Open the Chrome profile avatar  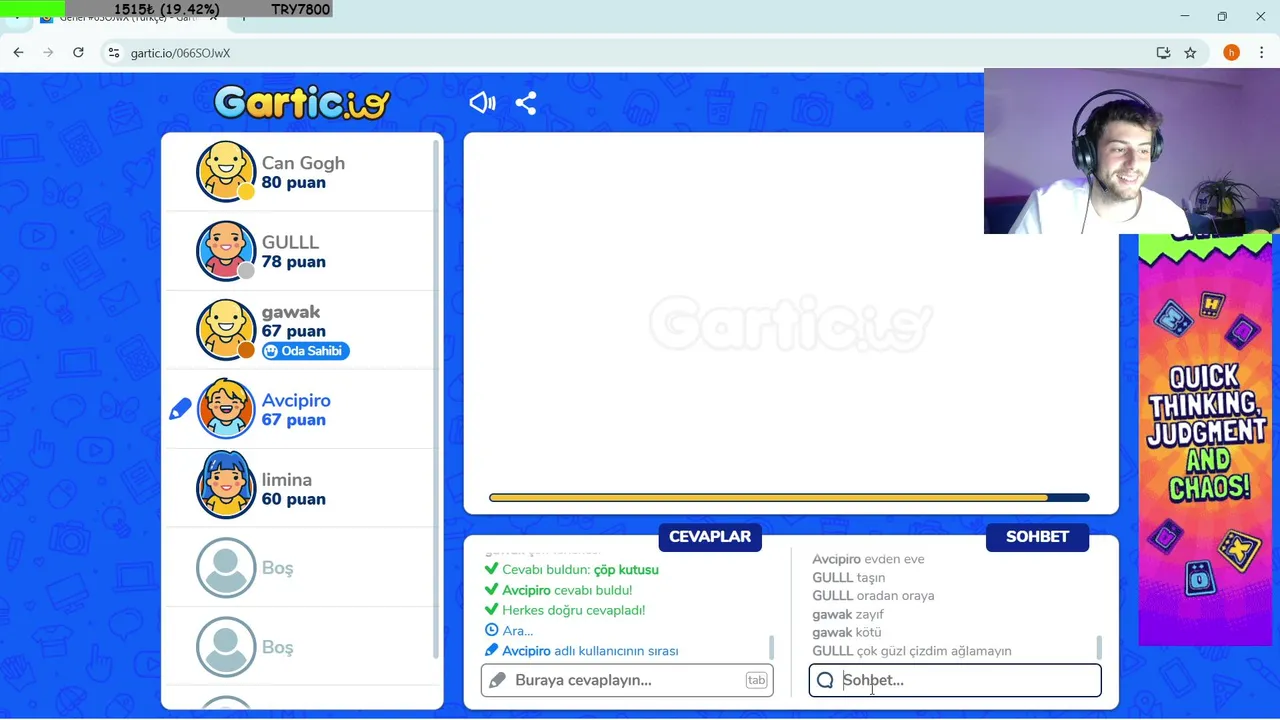[x=1231, y=53]
